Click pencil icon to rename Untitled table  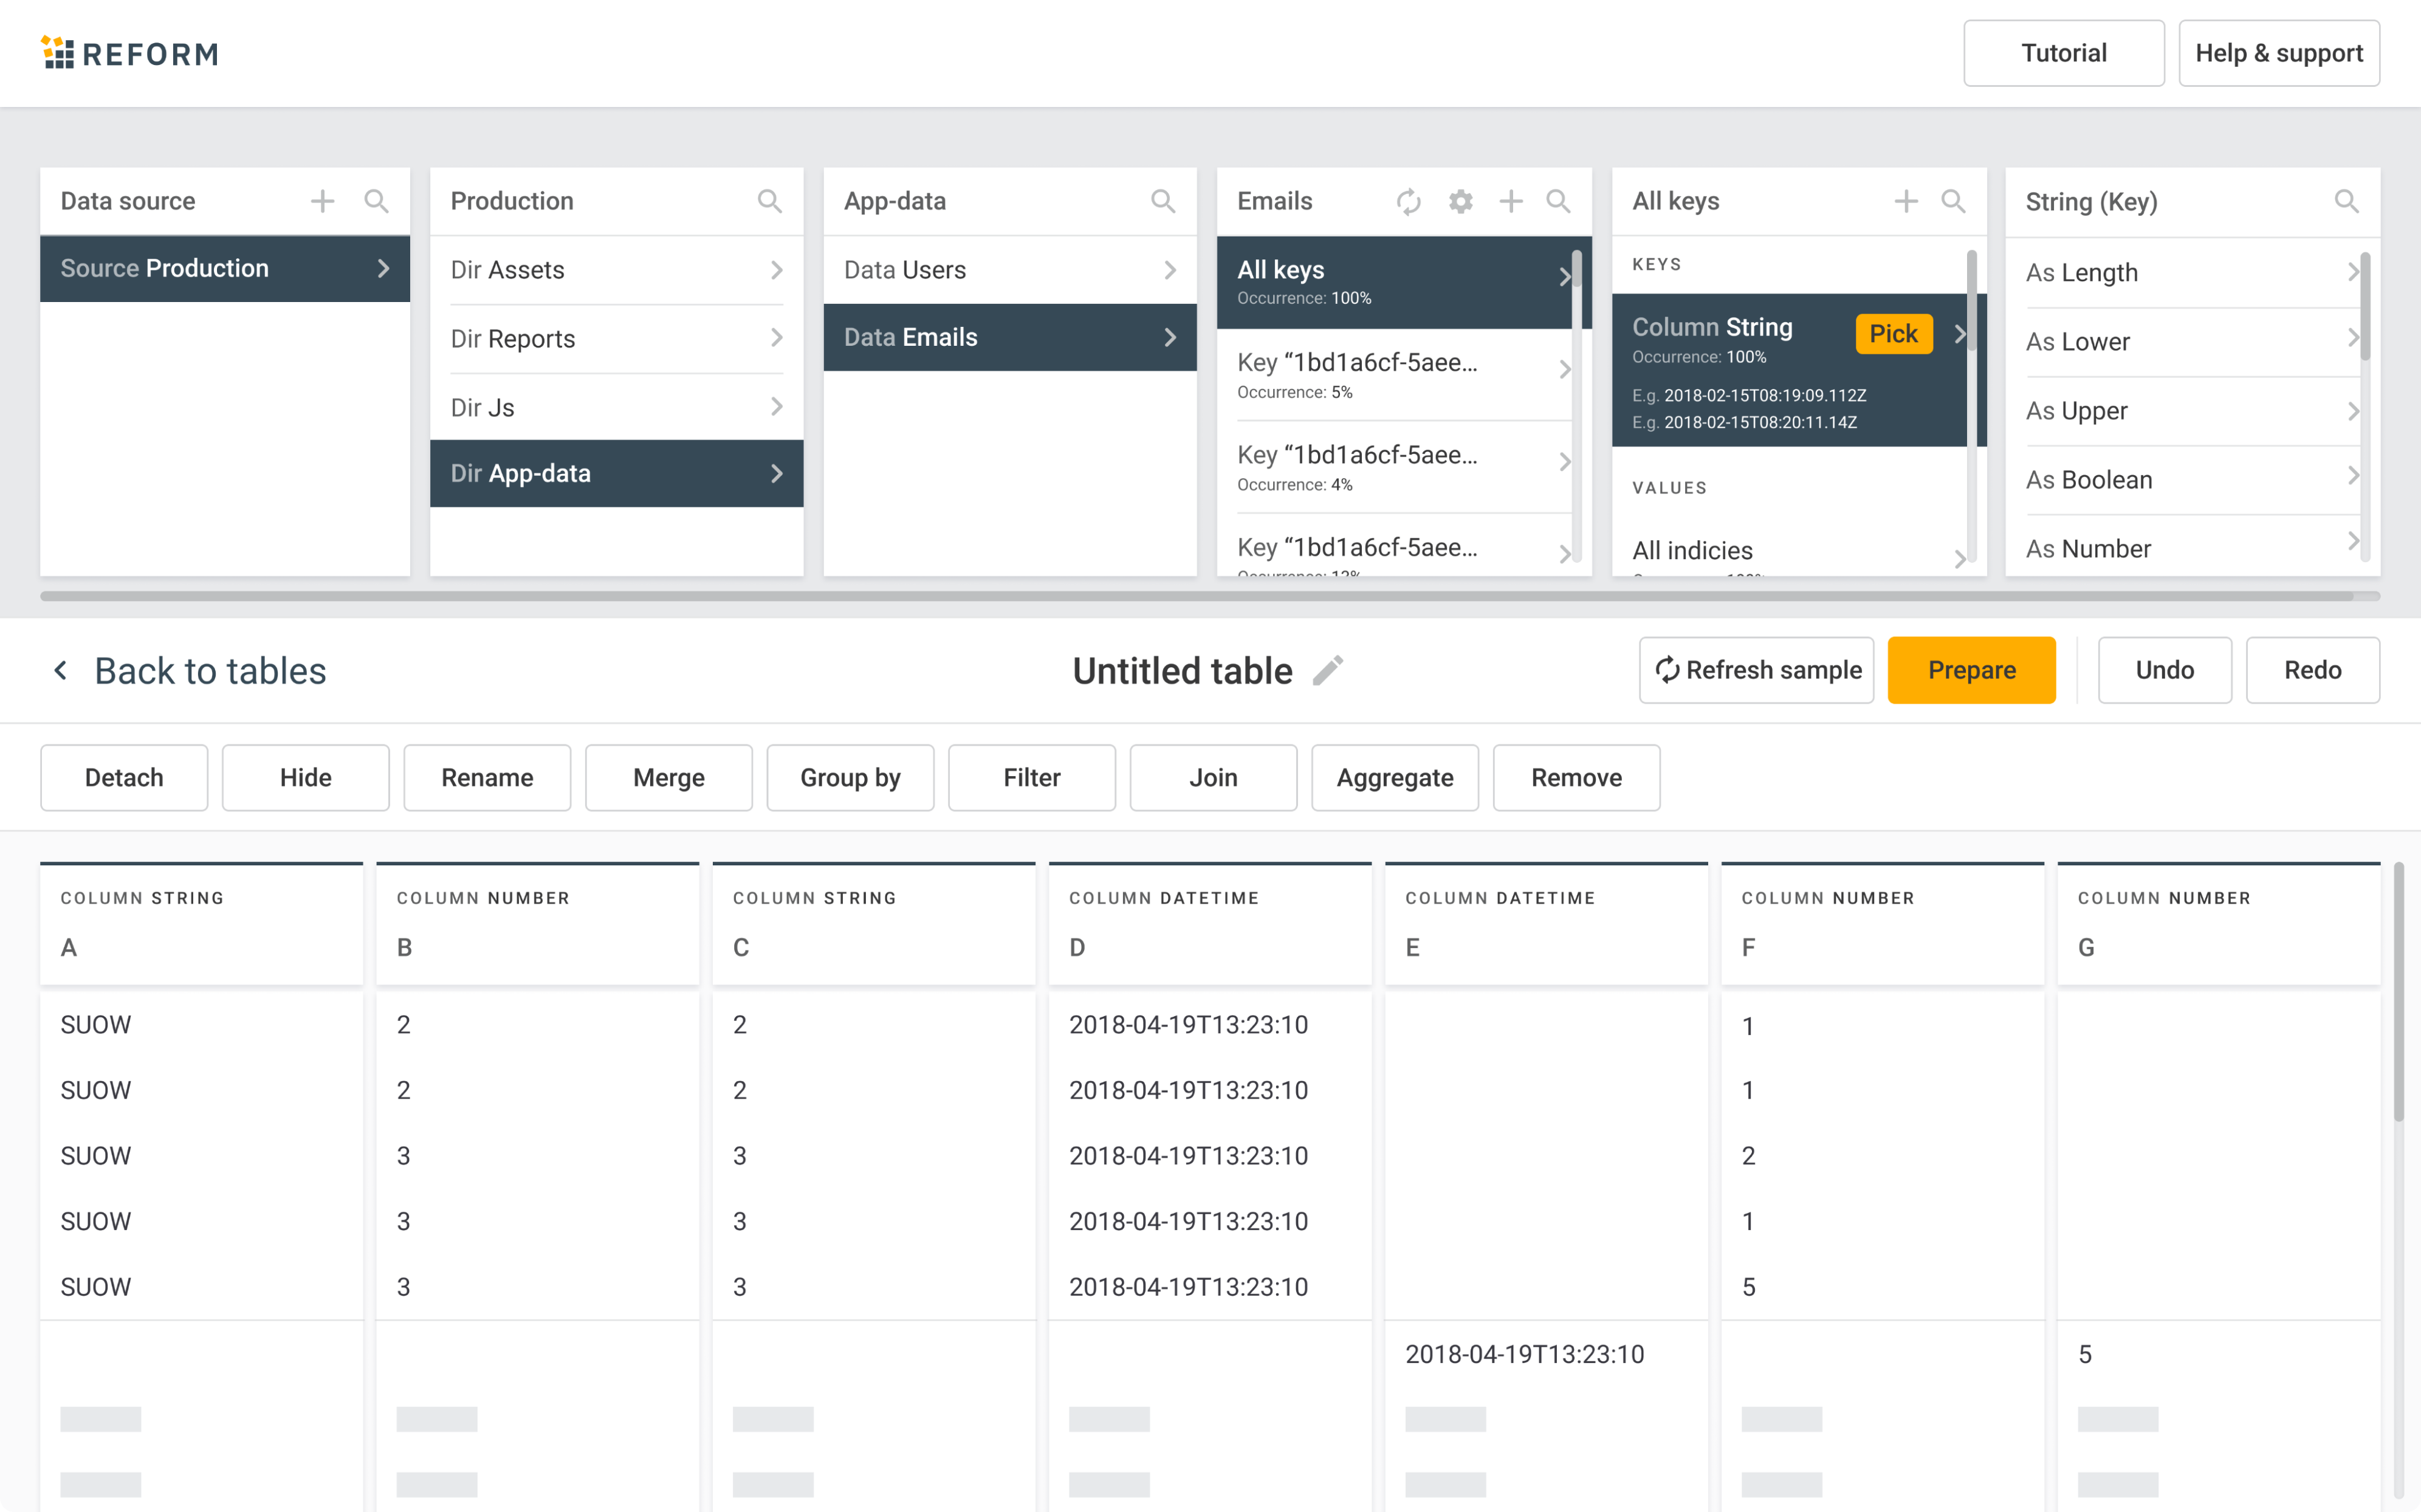(1328, 670)
